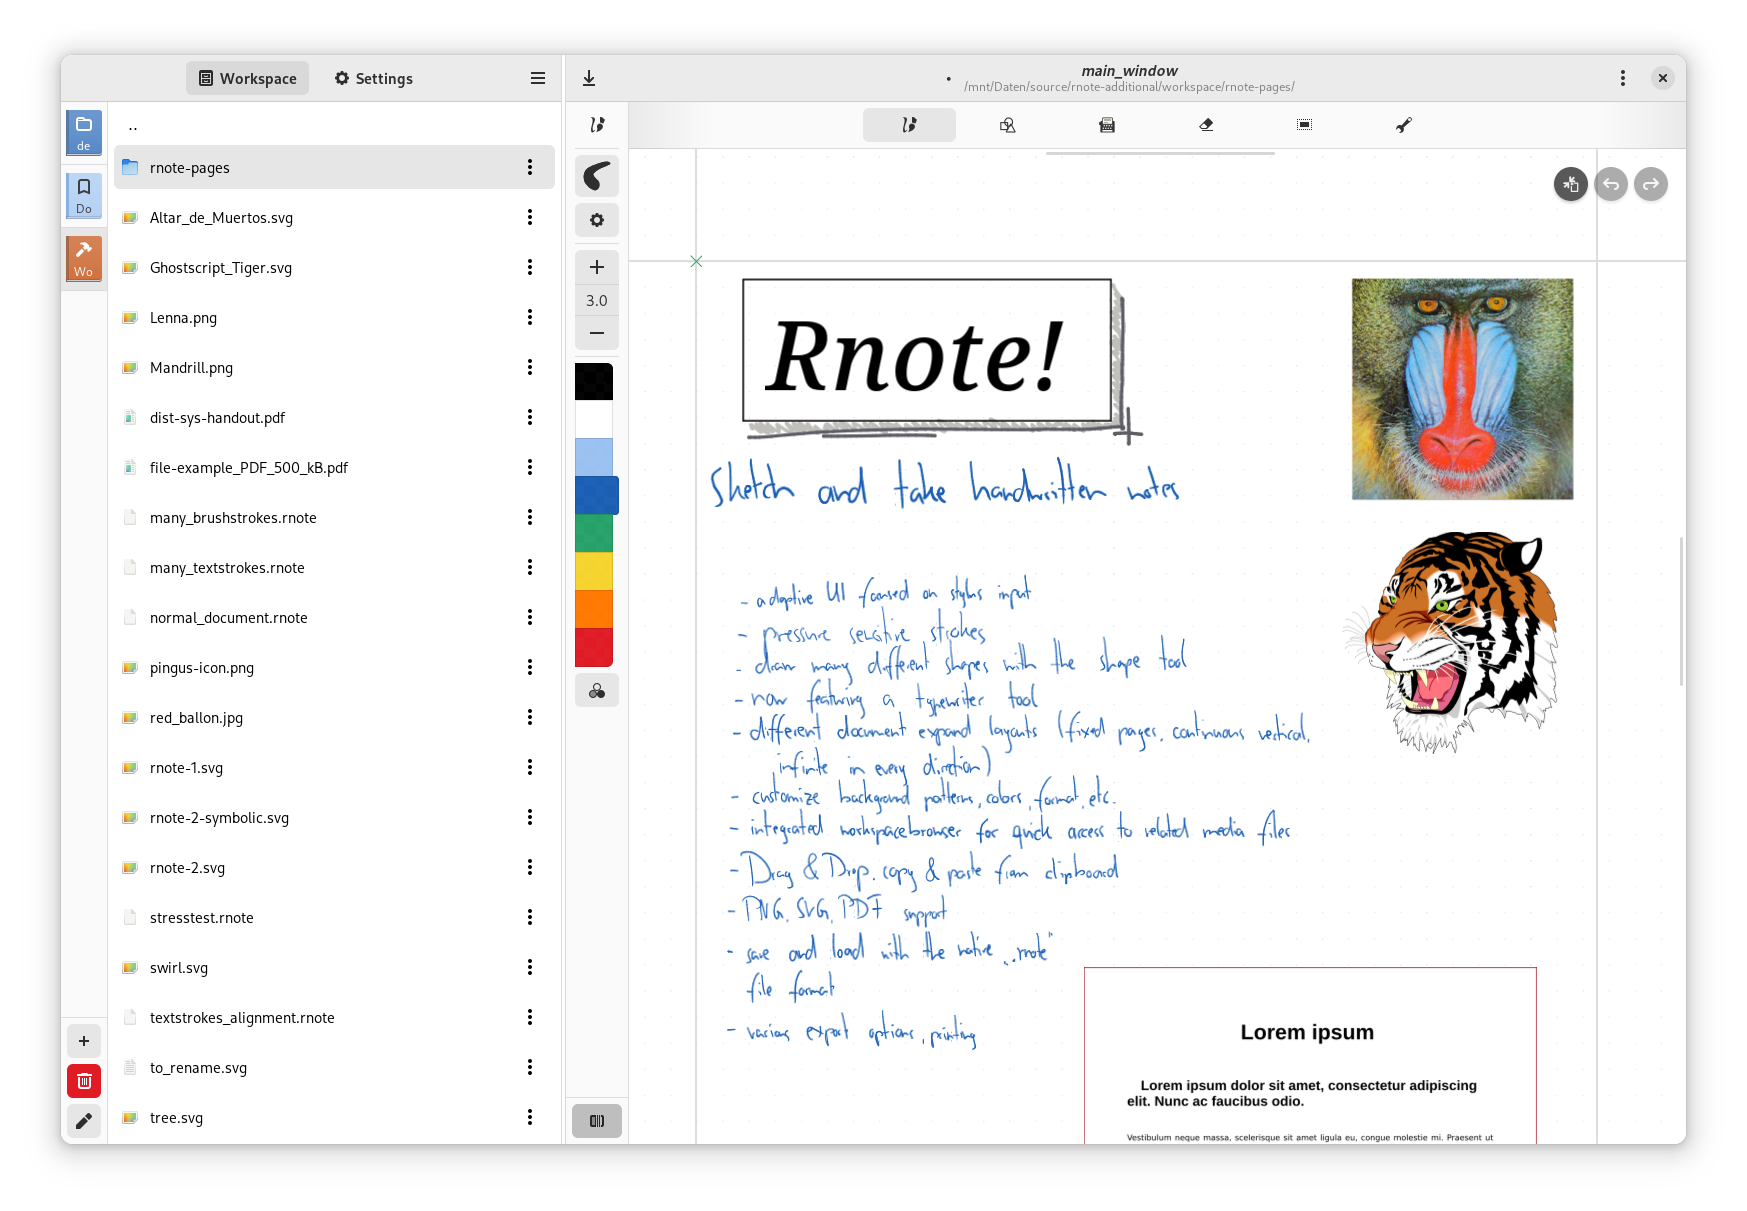Pick the white color swatch

tap(594, 420)
